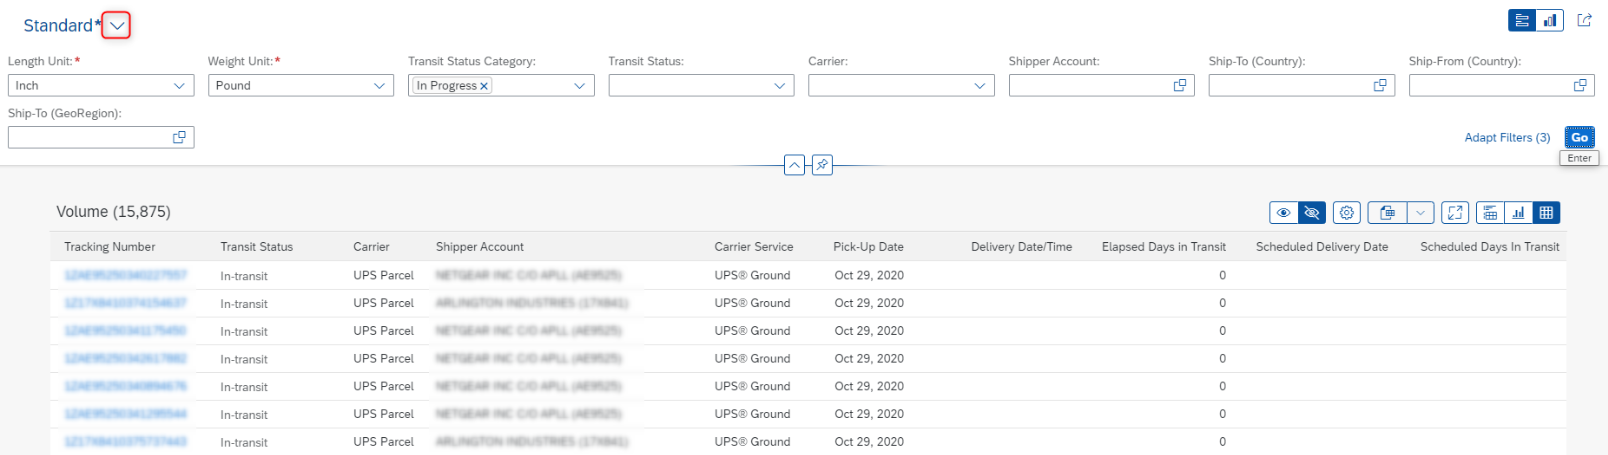Click the Go button

(1579, 138)
